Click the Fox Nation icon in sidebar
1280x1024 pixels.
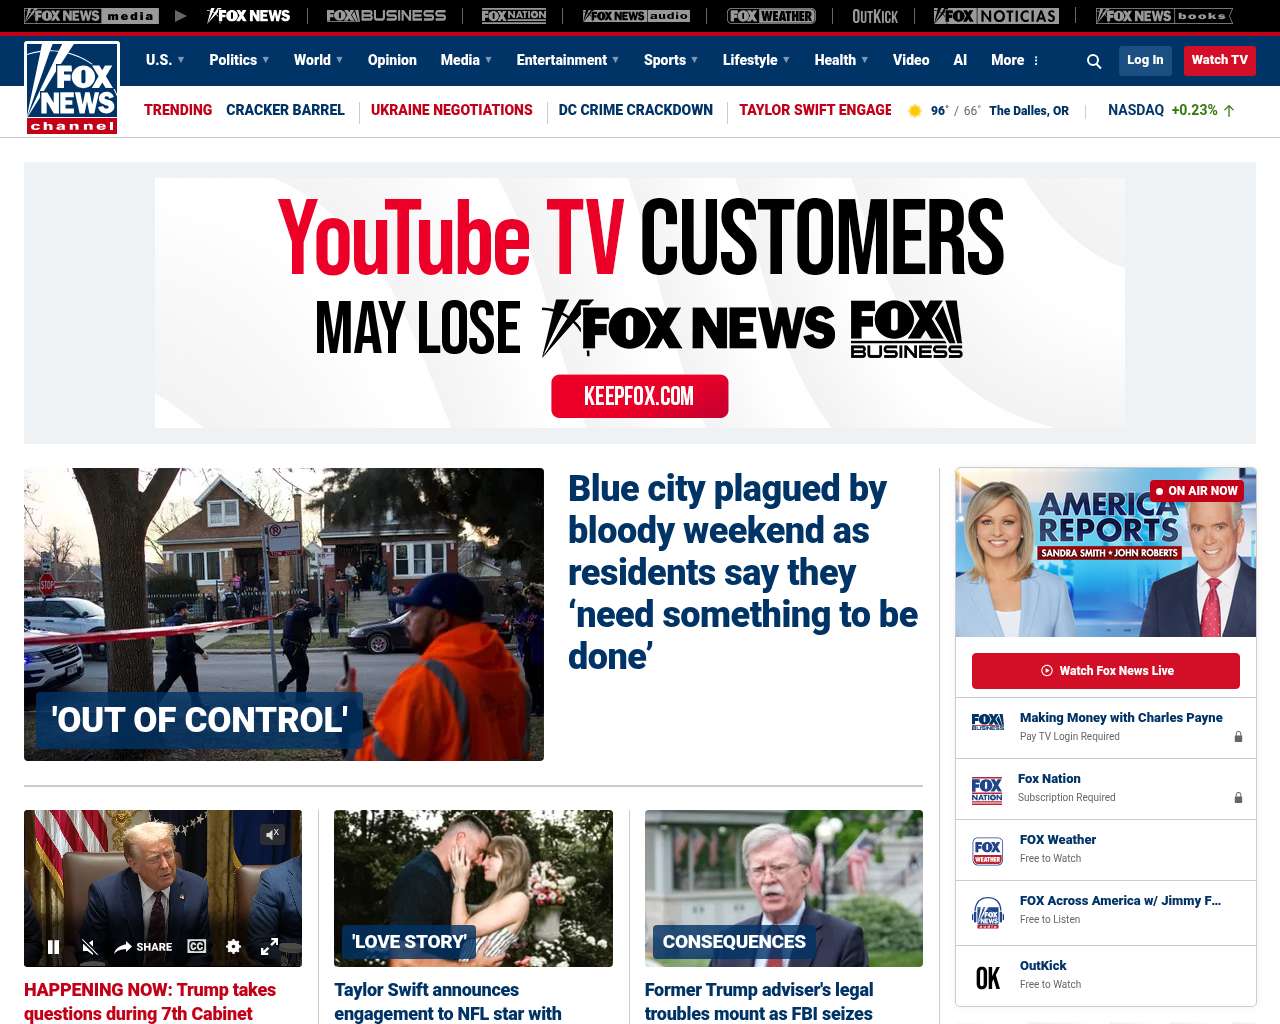coord(987,790)
